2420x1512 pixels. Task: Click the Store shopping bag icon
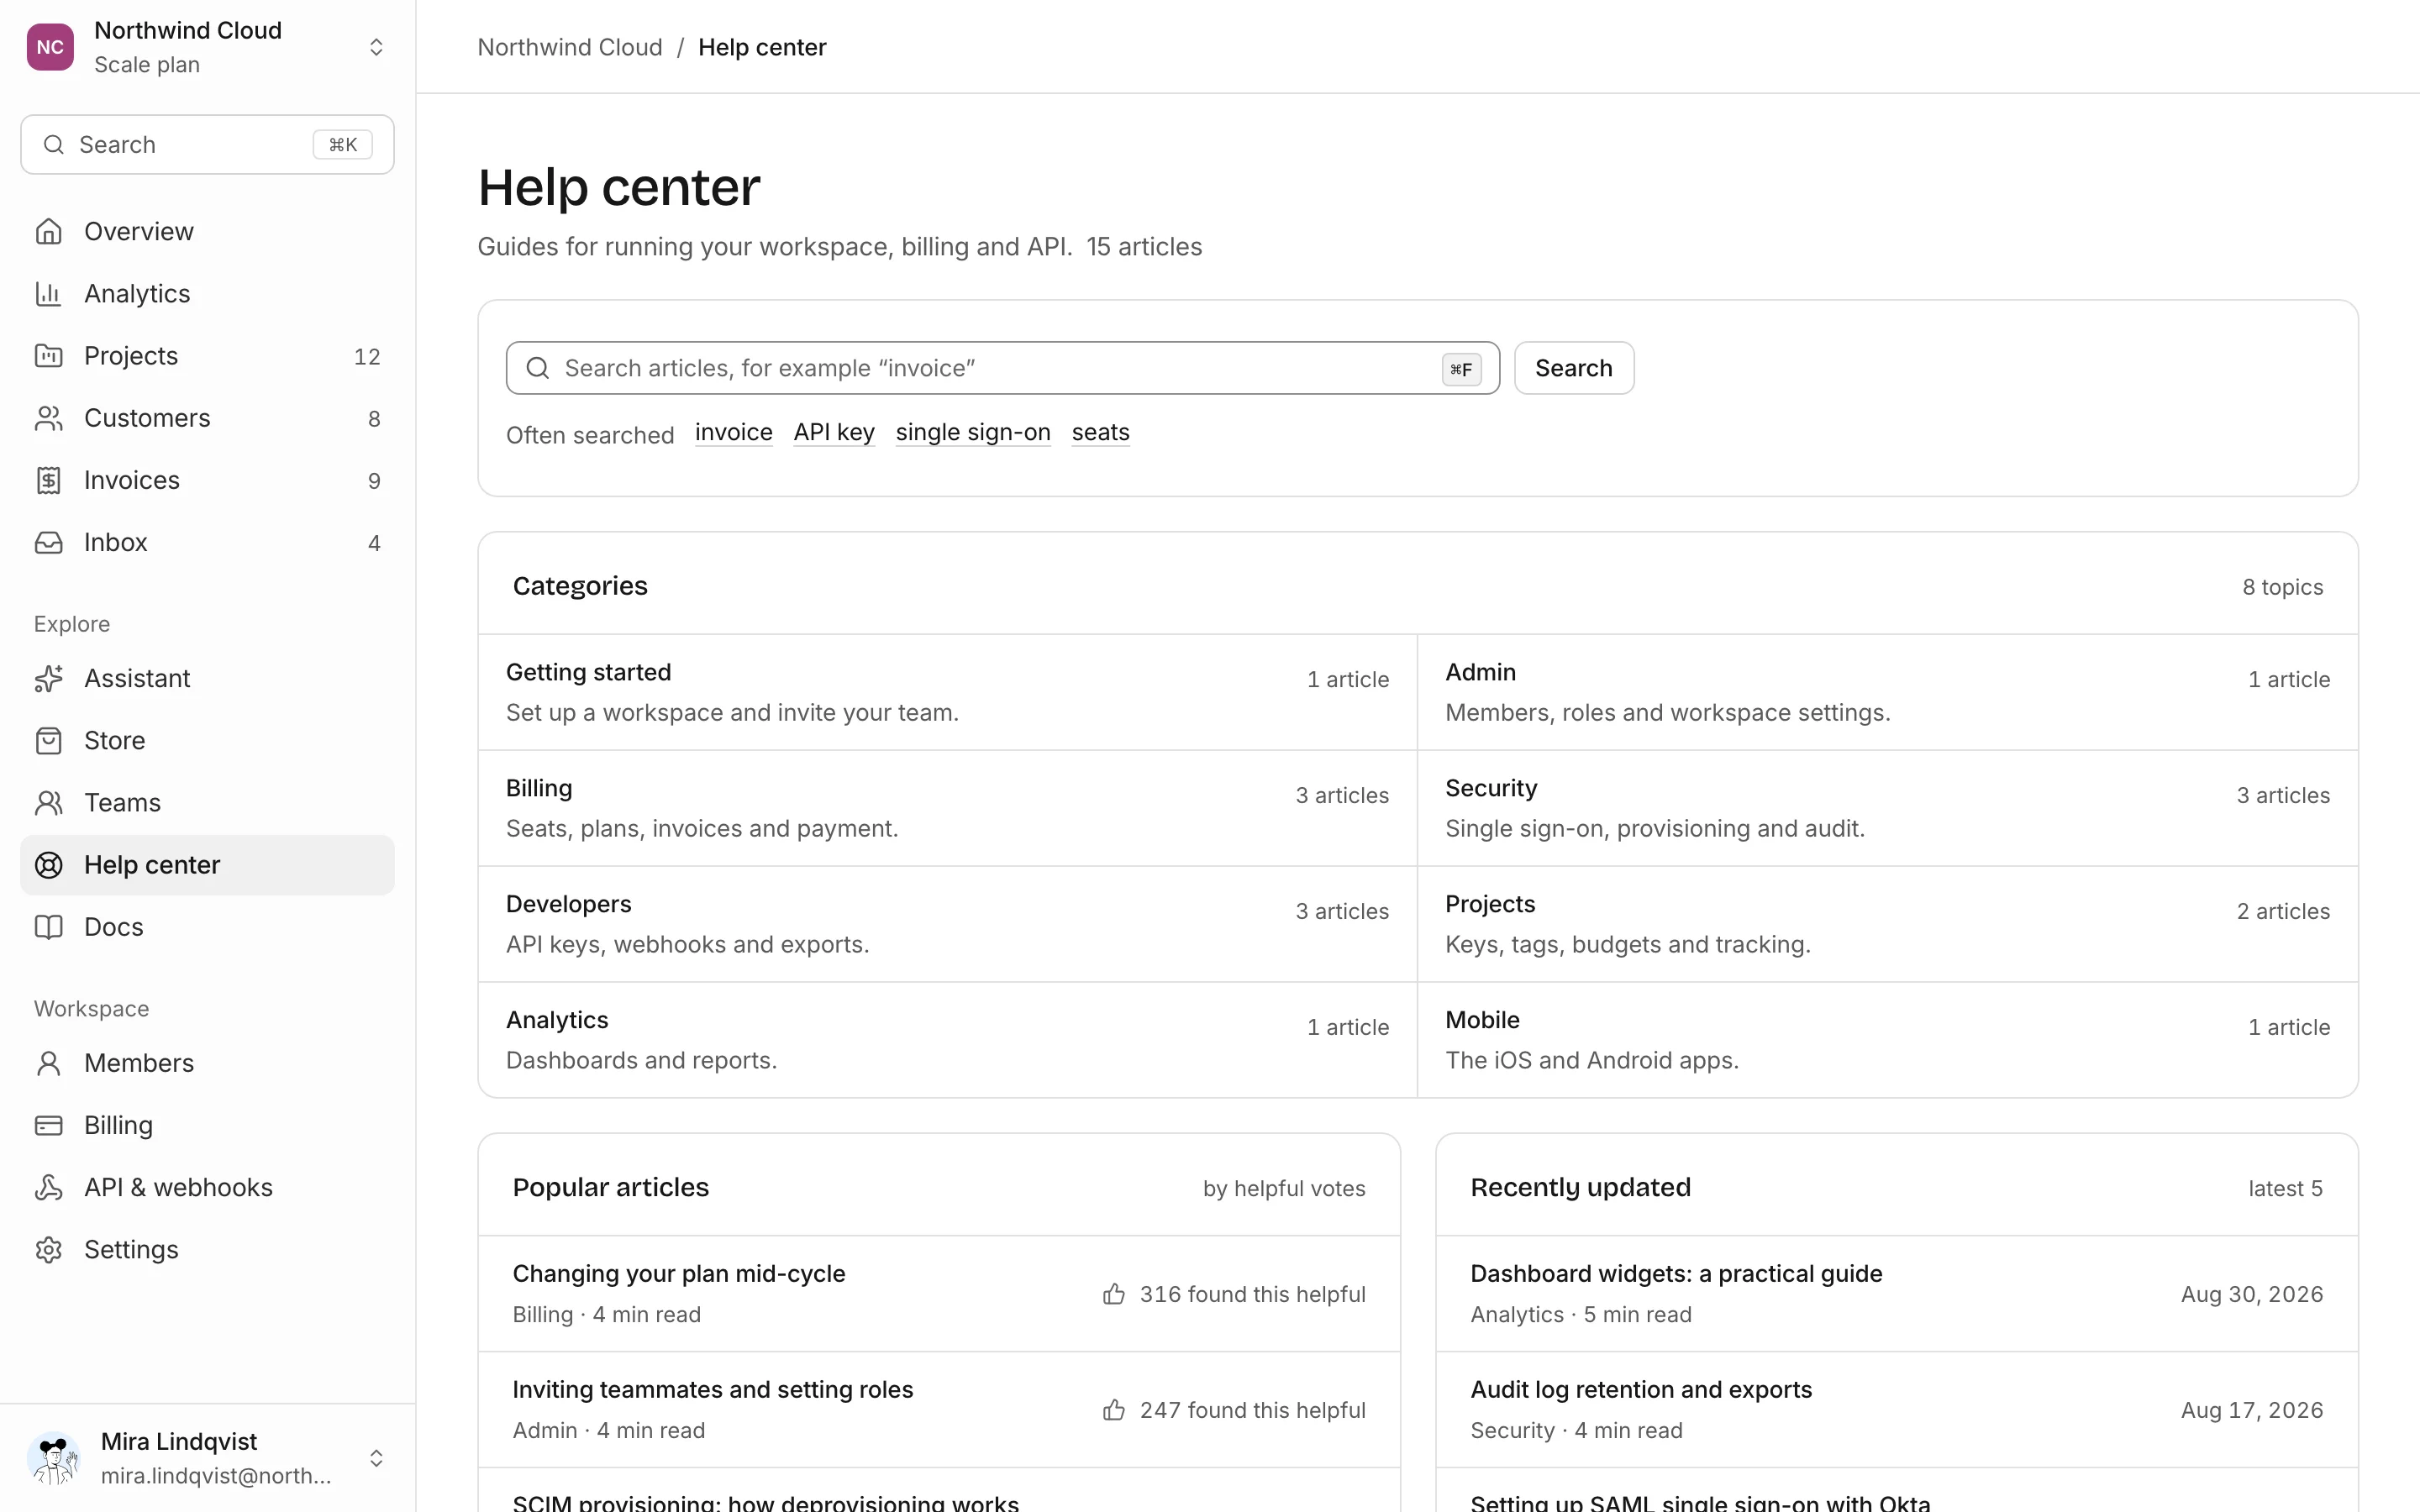click(x=48, y=741)
